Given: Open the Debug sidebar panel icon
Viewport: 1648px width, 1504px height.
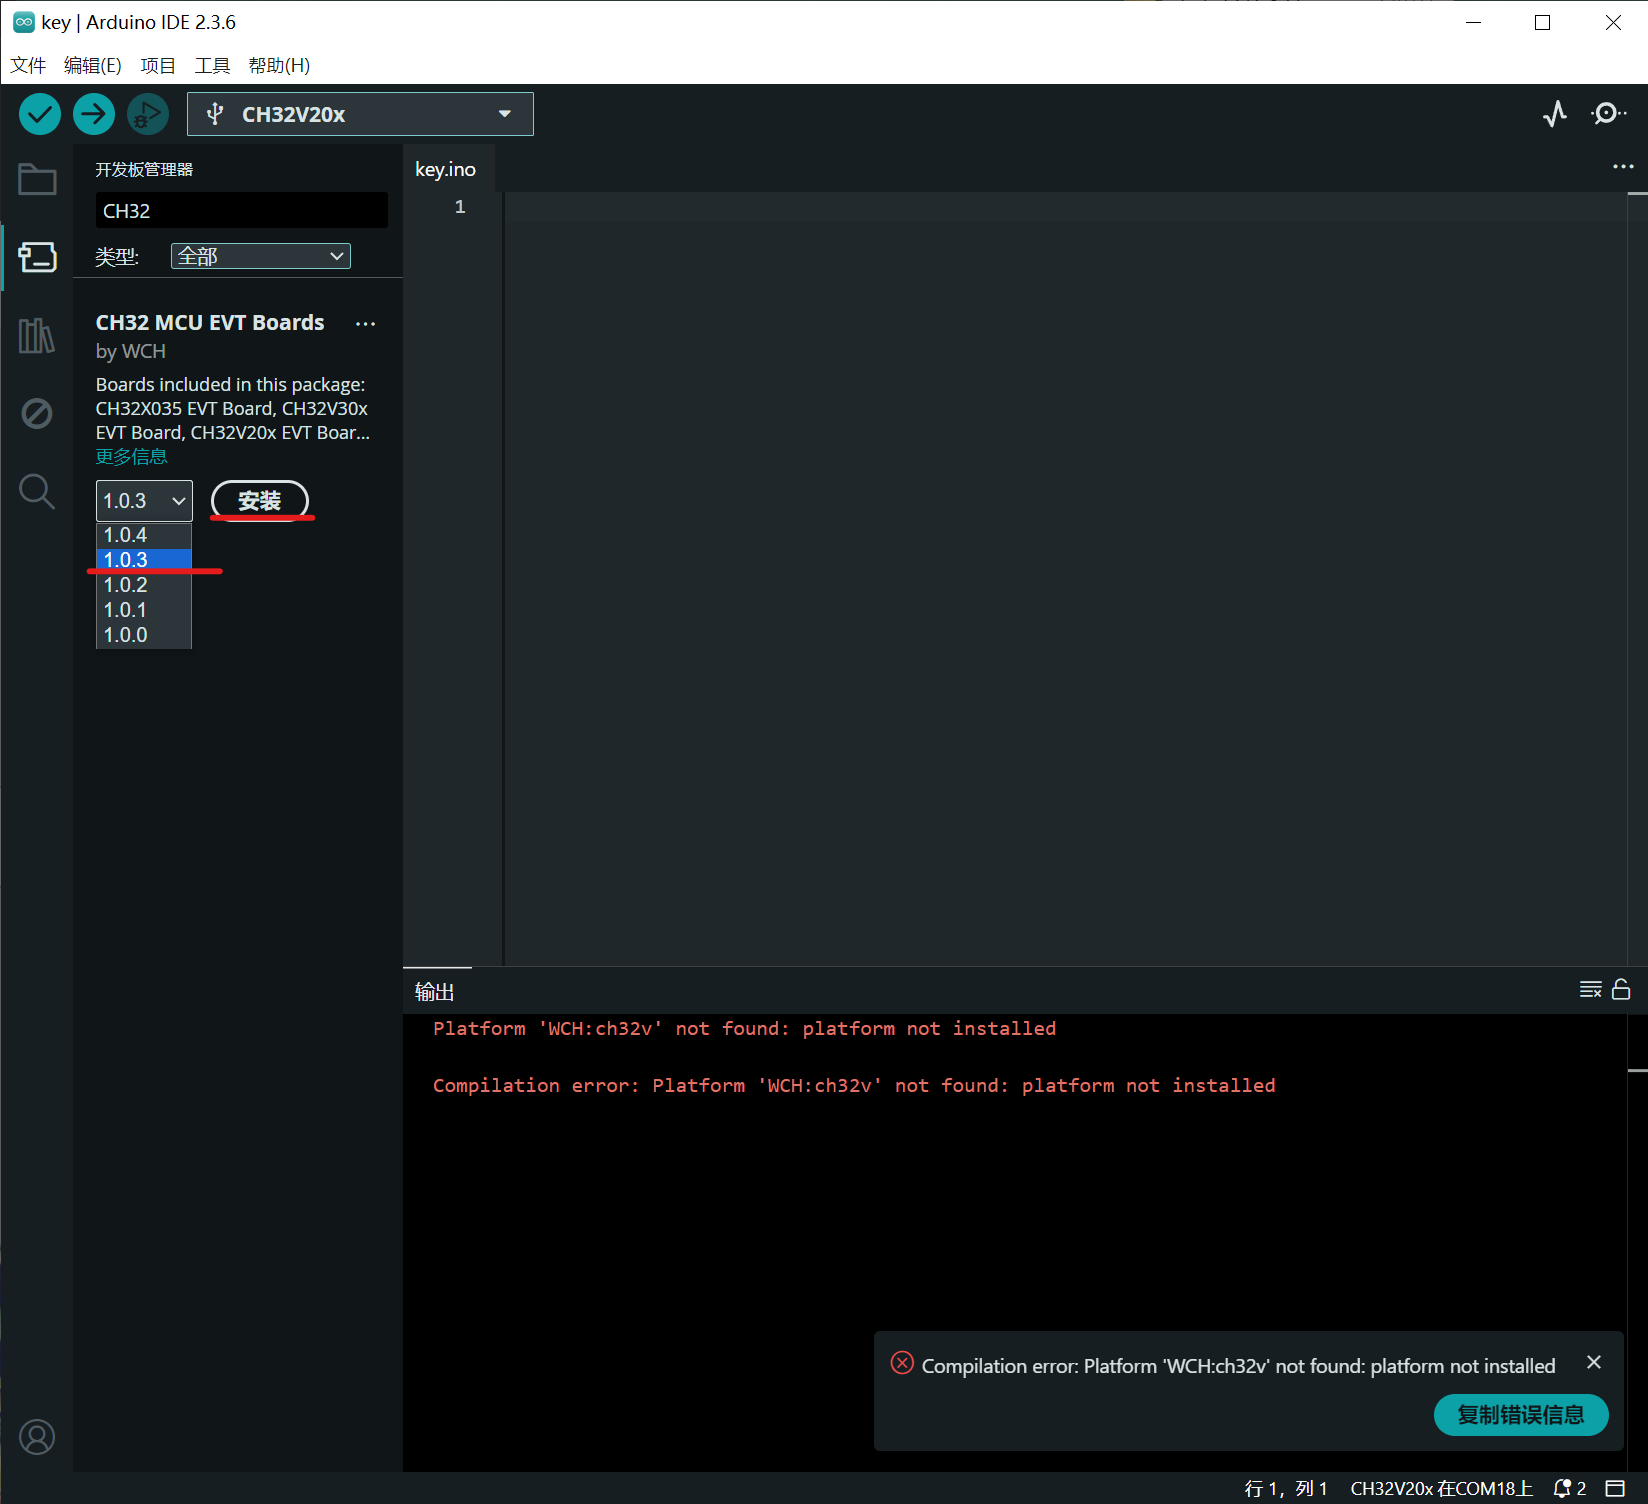Looking at the screenshot, I should pyautogui.click(x=37, y=413).
